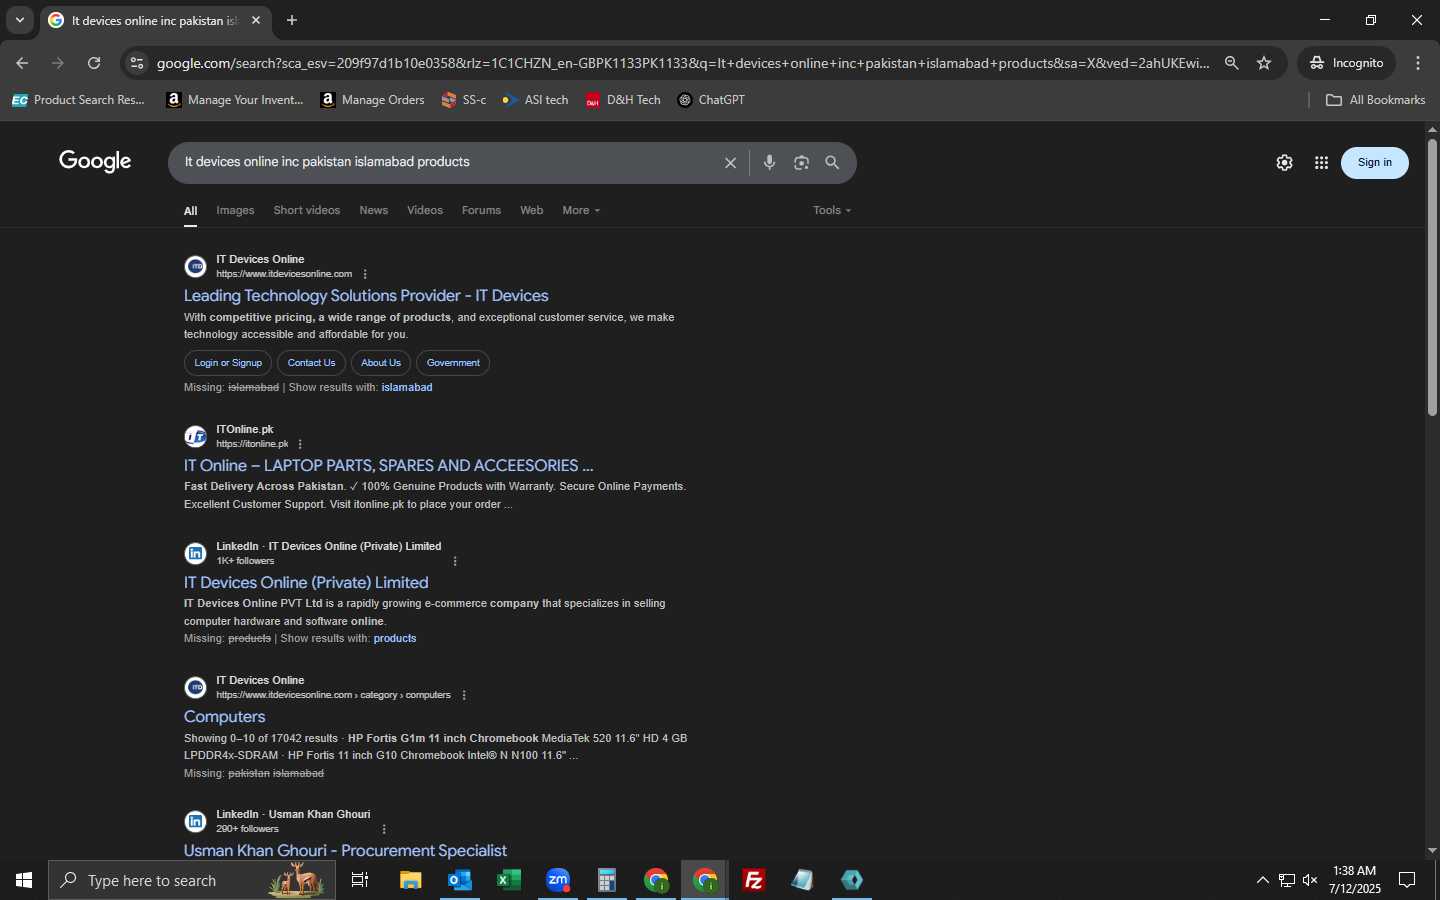Image resolution: width=1440 pixels, height=900 pixels.
Task: Open FileZilla from the taskbar
Action: point(754,880)
